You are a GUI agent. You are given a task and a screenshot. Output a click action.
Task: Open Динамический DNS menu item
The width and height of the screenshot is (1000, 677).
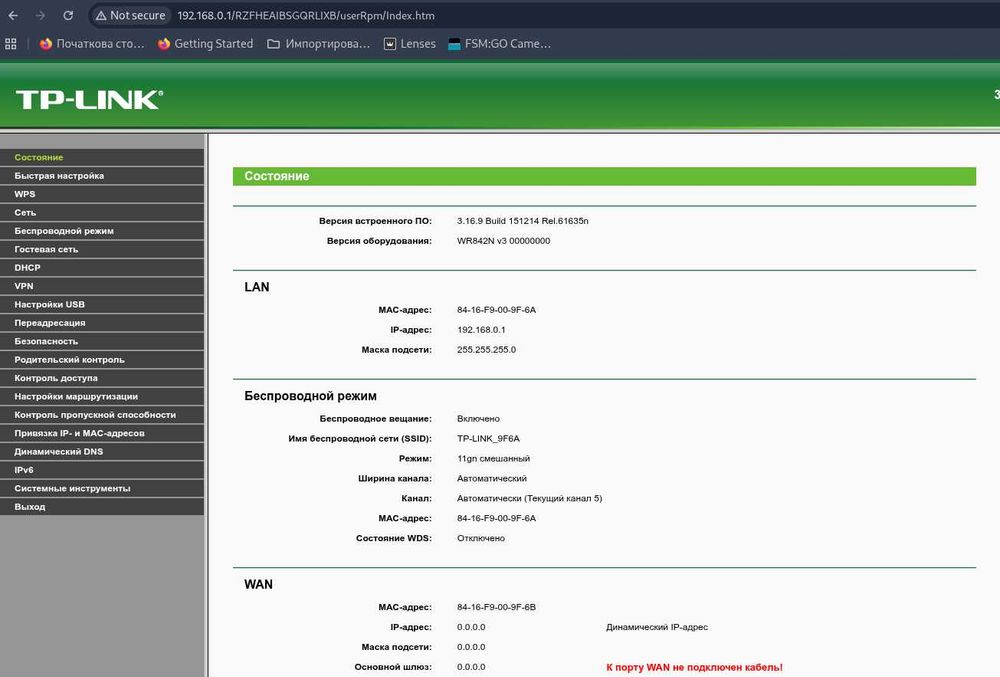point(102,452)
